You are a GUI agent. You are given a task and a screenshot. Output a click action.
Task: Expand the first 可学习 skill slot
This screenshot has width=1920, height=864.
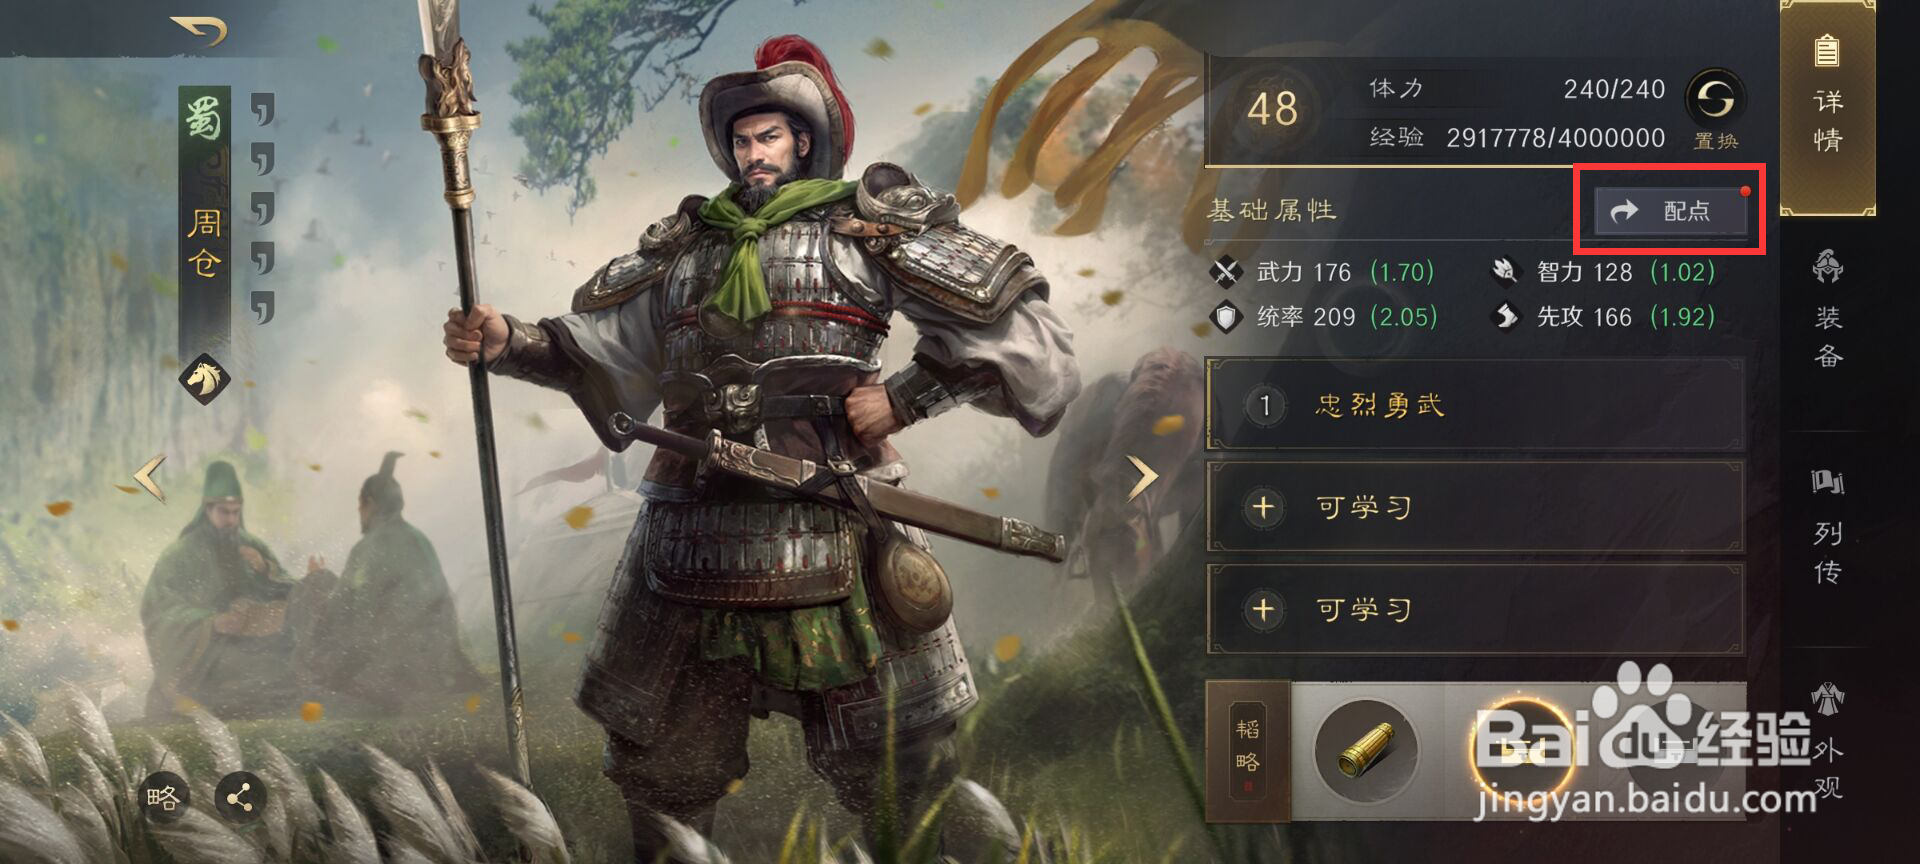1476,508
